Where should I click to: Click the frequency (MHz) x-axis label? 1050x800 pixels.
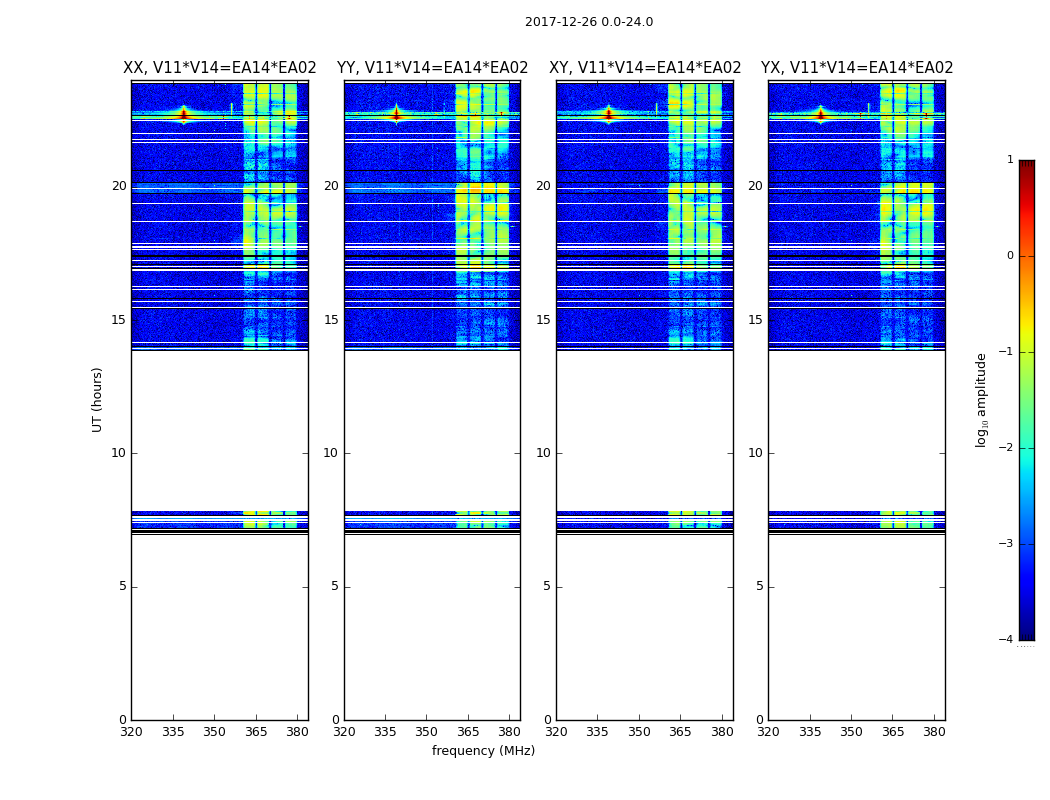[x=483, y=750]
